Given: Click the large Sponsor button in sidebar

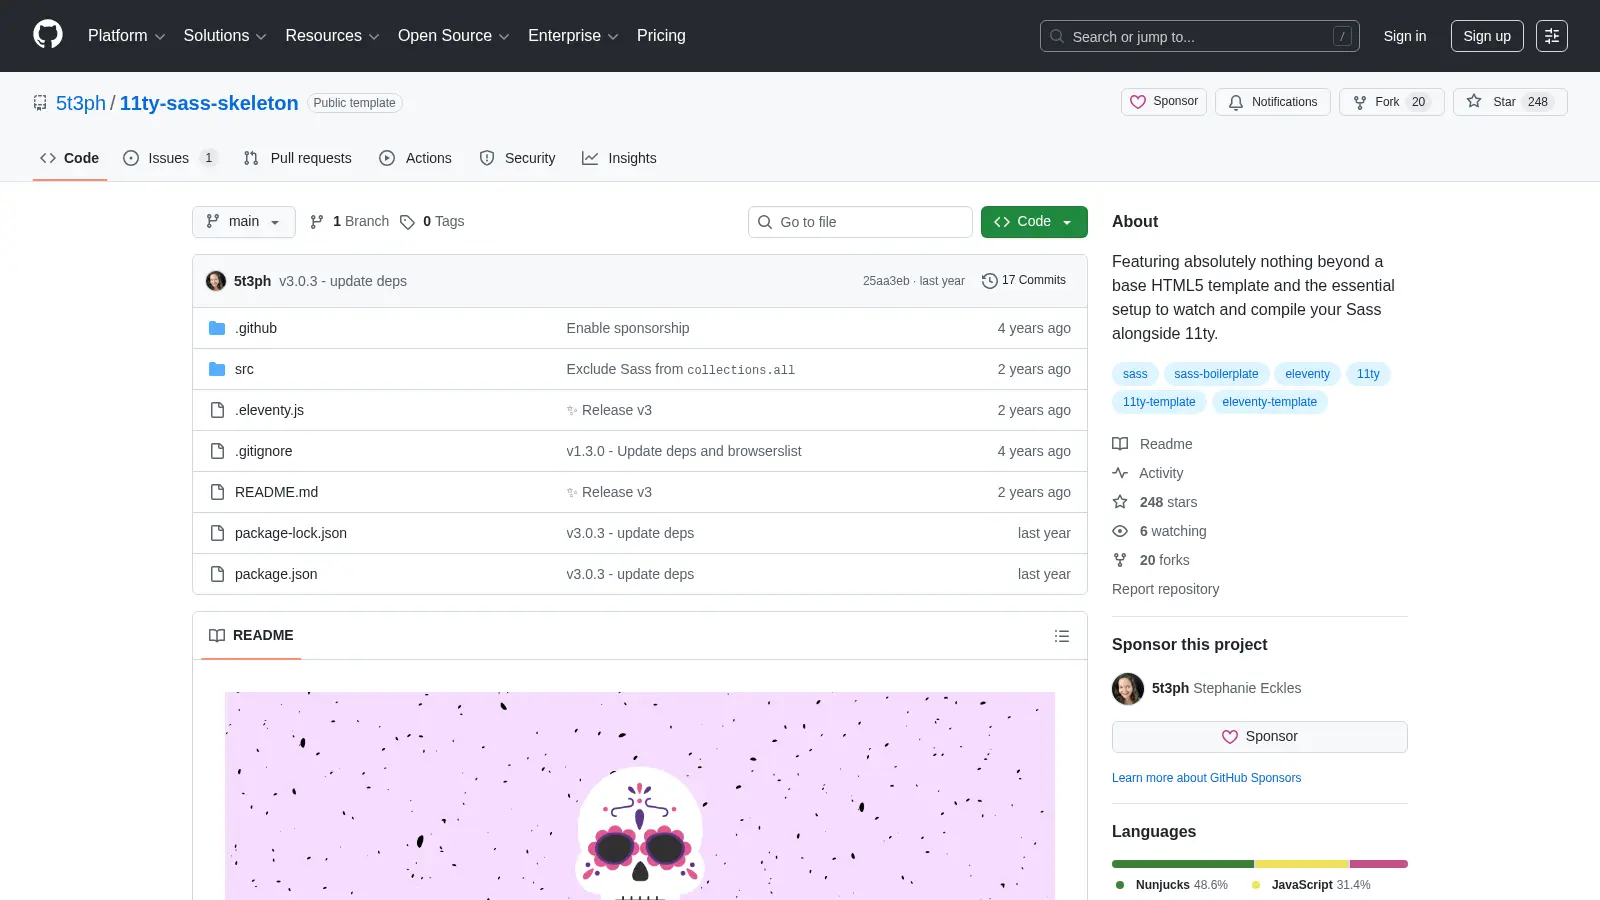Looking at the screenshot, I should click(1260, 737).
